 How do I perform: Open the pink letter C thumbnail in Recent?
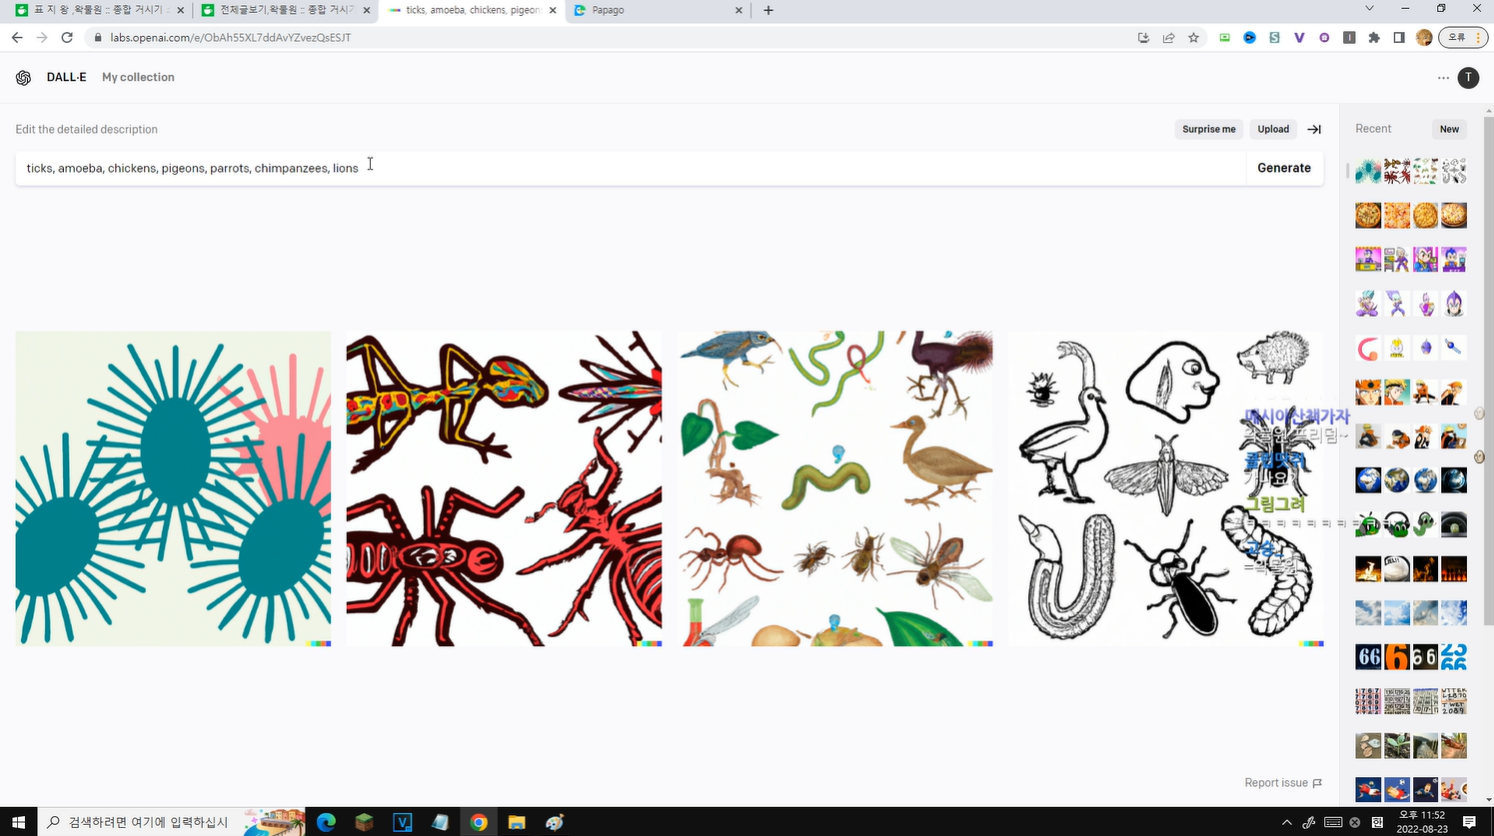[1368, 348]
